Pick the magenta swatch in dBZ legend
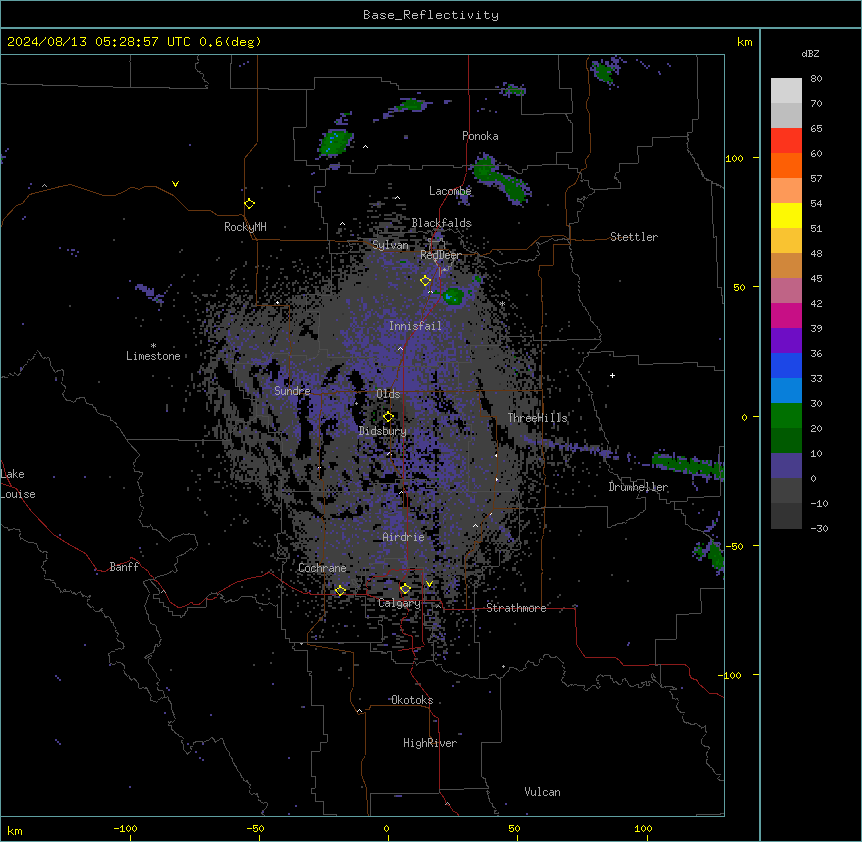This screenshot has width=862, height=842. pyautogui.click(x=786, y=315)
